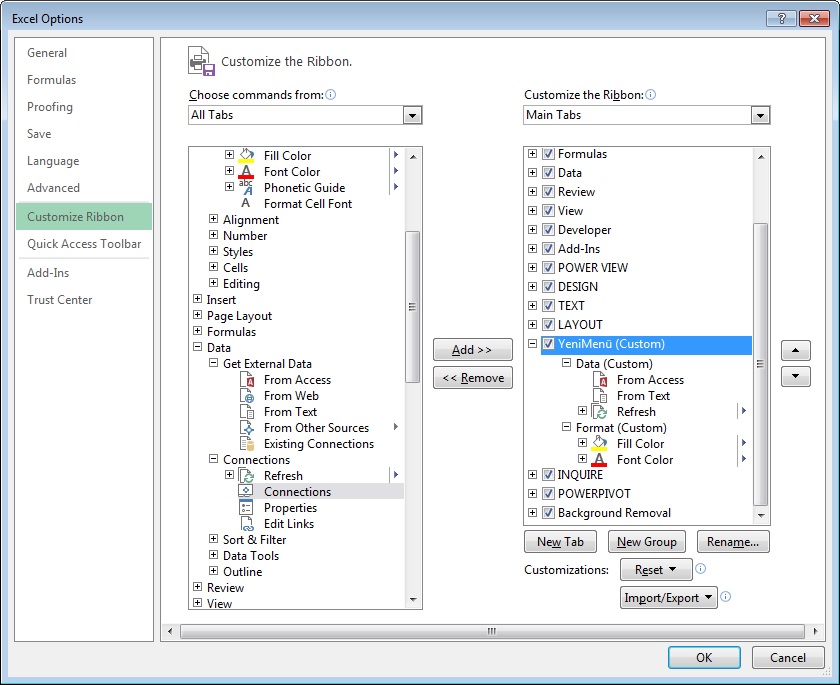Go to Quick Access Toolbar options

pos(84,244)
